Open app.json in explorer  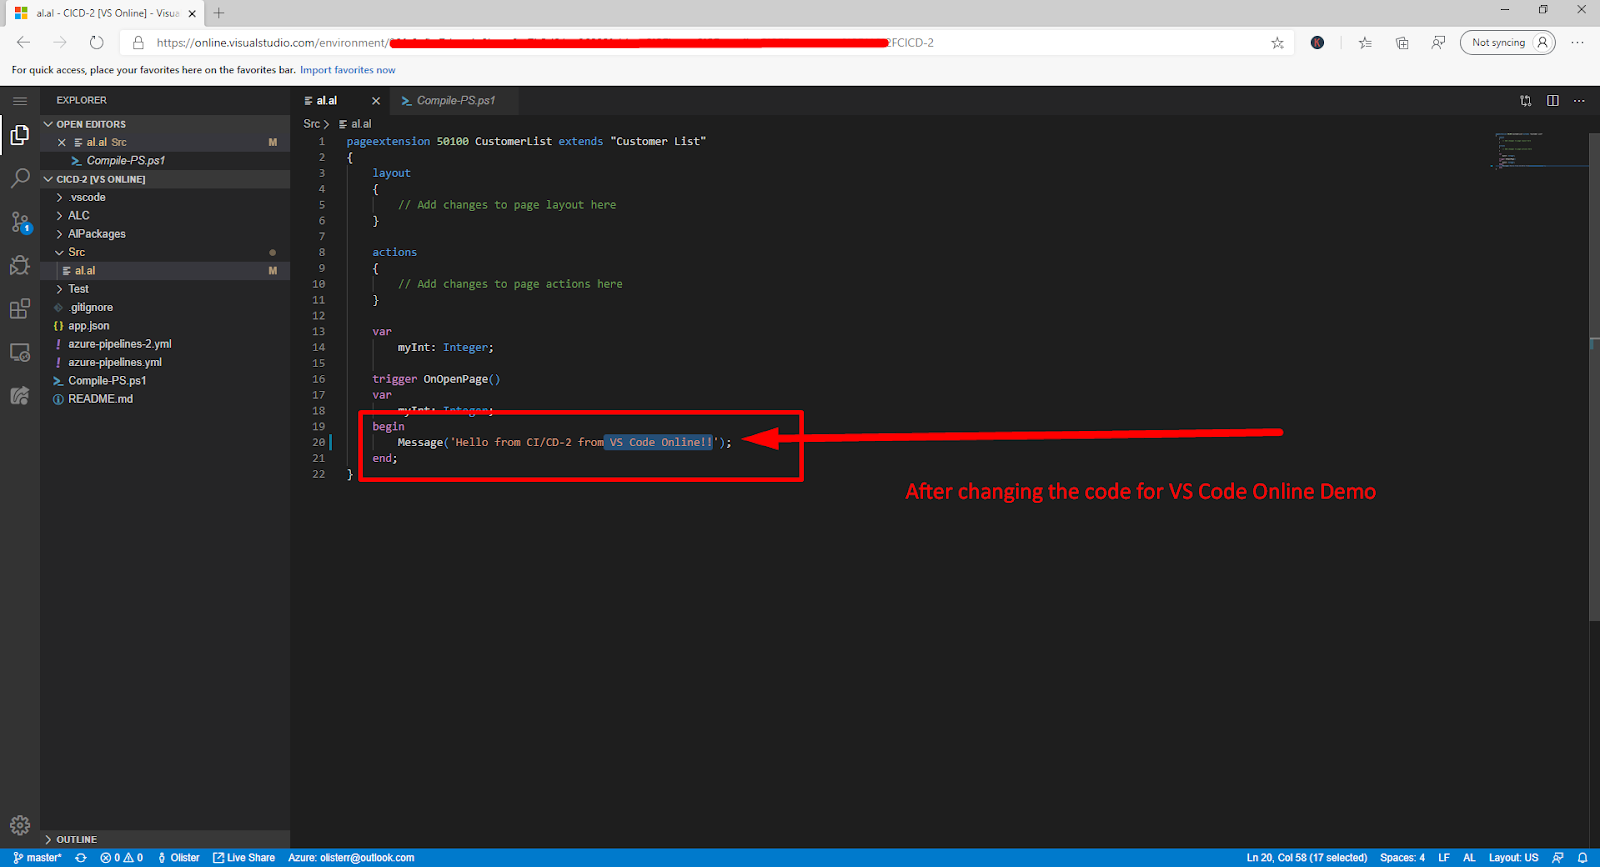pos(165,326)
